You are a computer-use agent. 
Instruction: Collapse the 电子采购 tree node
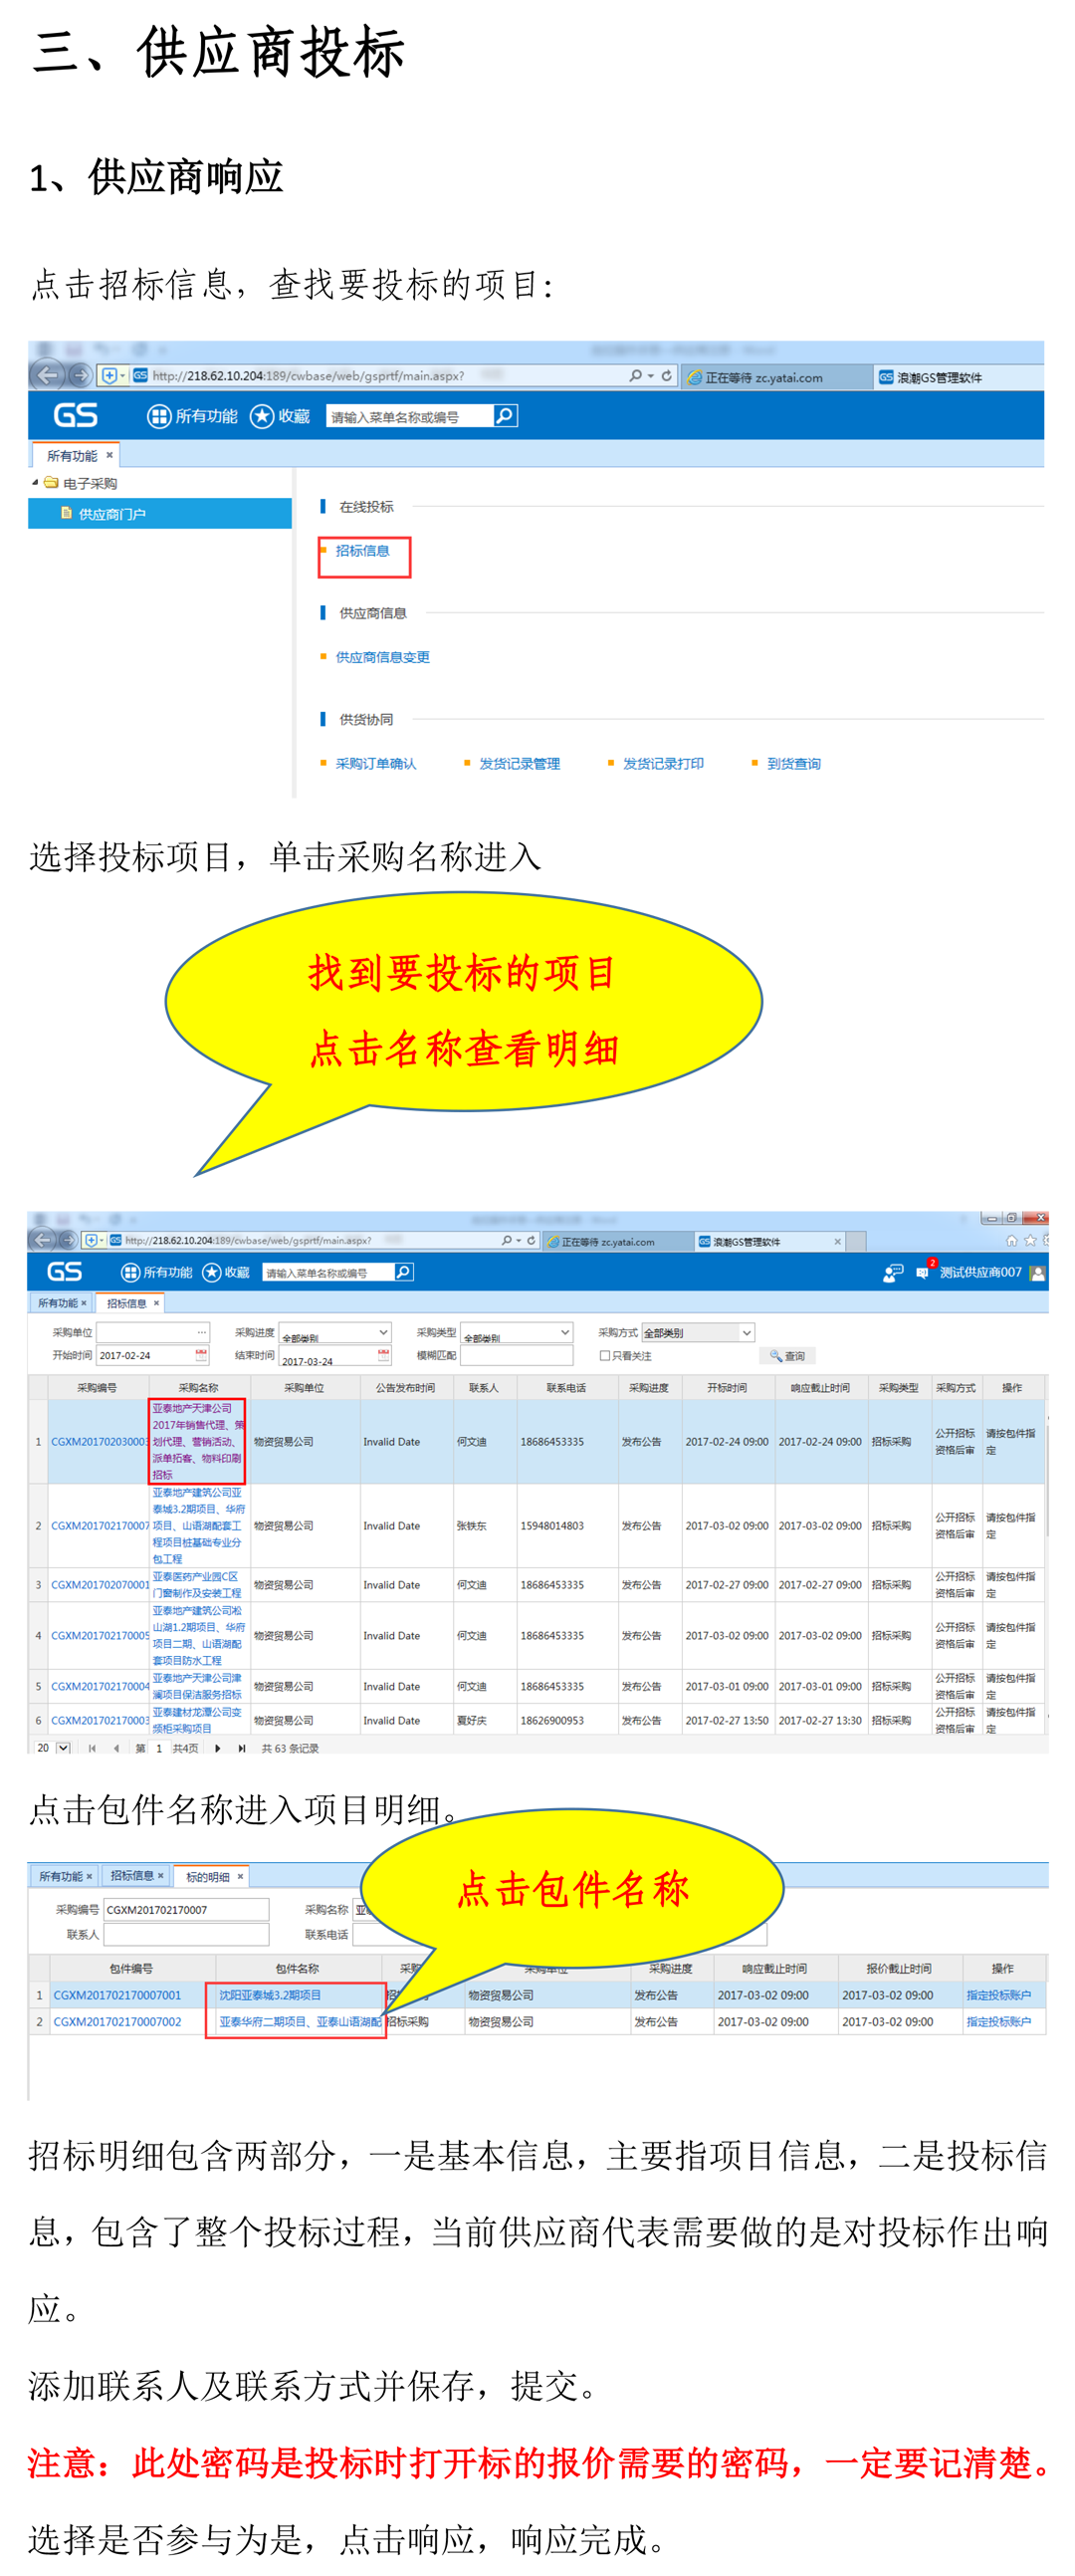(35, 482)
